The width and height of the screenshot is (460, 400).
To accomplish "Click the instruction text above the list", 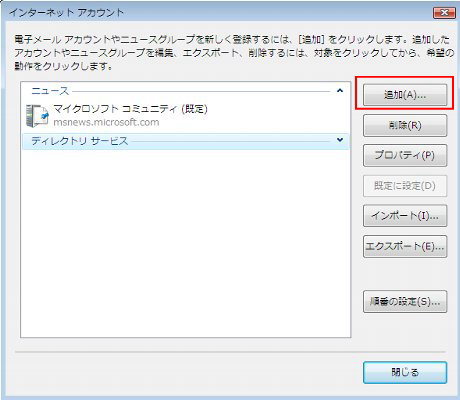I will [233, 53].
